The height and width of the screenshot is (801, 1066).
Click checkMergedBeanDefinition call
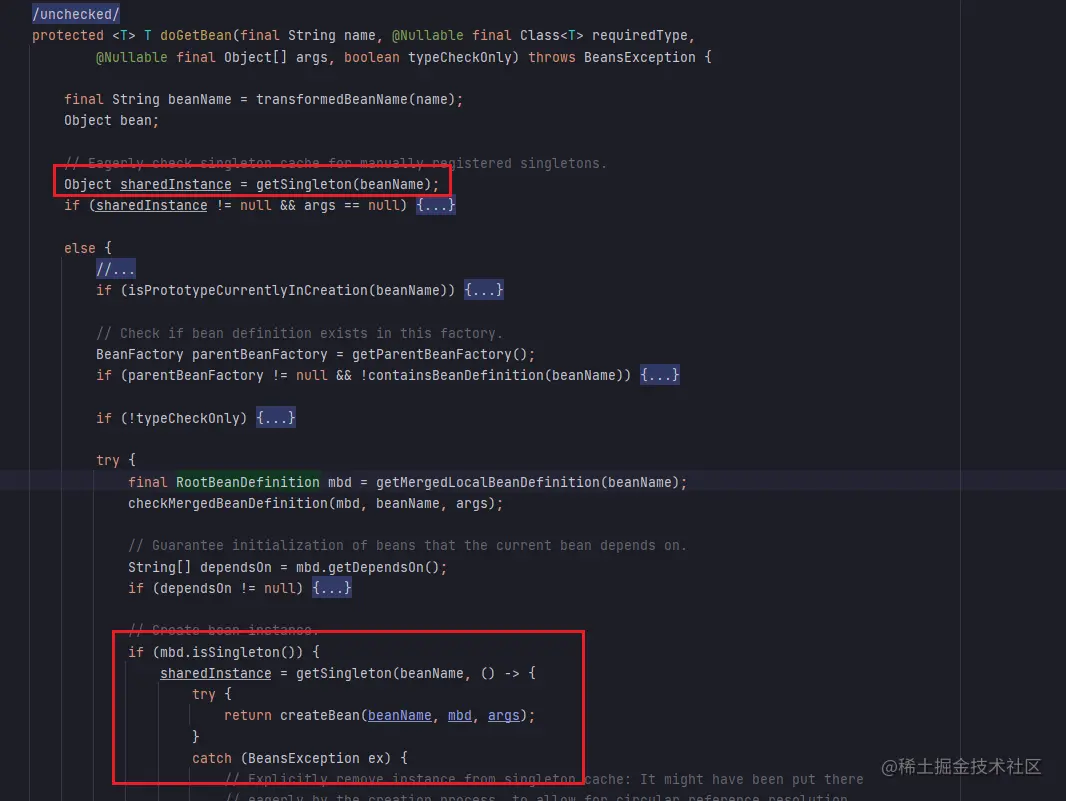tap(228, 503)
